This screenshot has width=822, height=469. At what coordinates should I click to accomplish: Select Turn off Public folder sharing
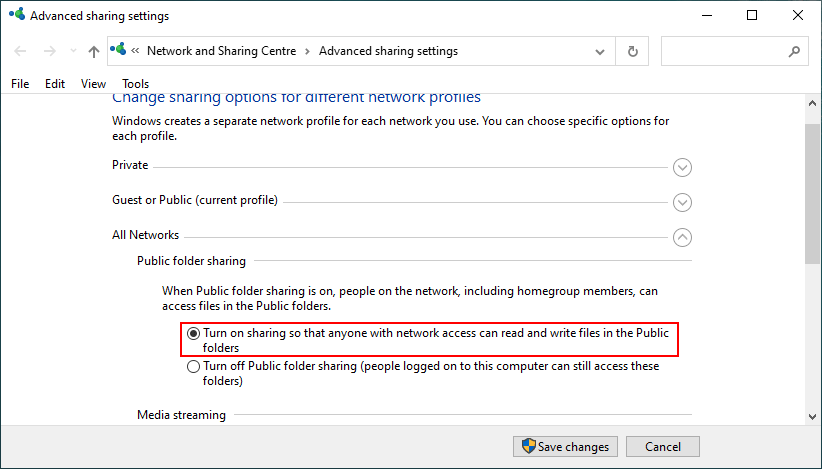click(193, 366)
